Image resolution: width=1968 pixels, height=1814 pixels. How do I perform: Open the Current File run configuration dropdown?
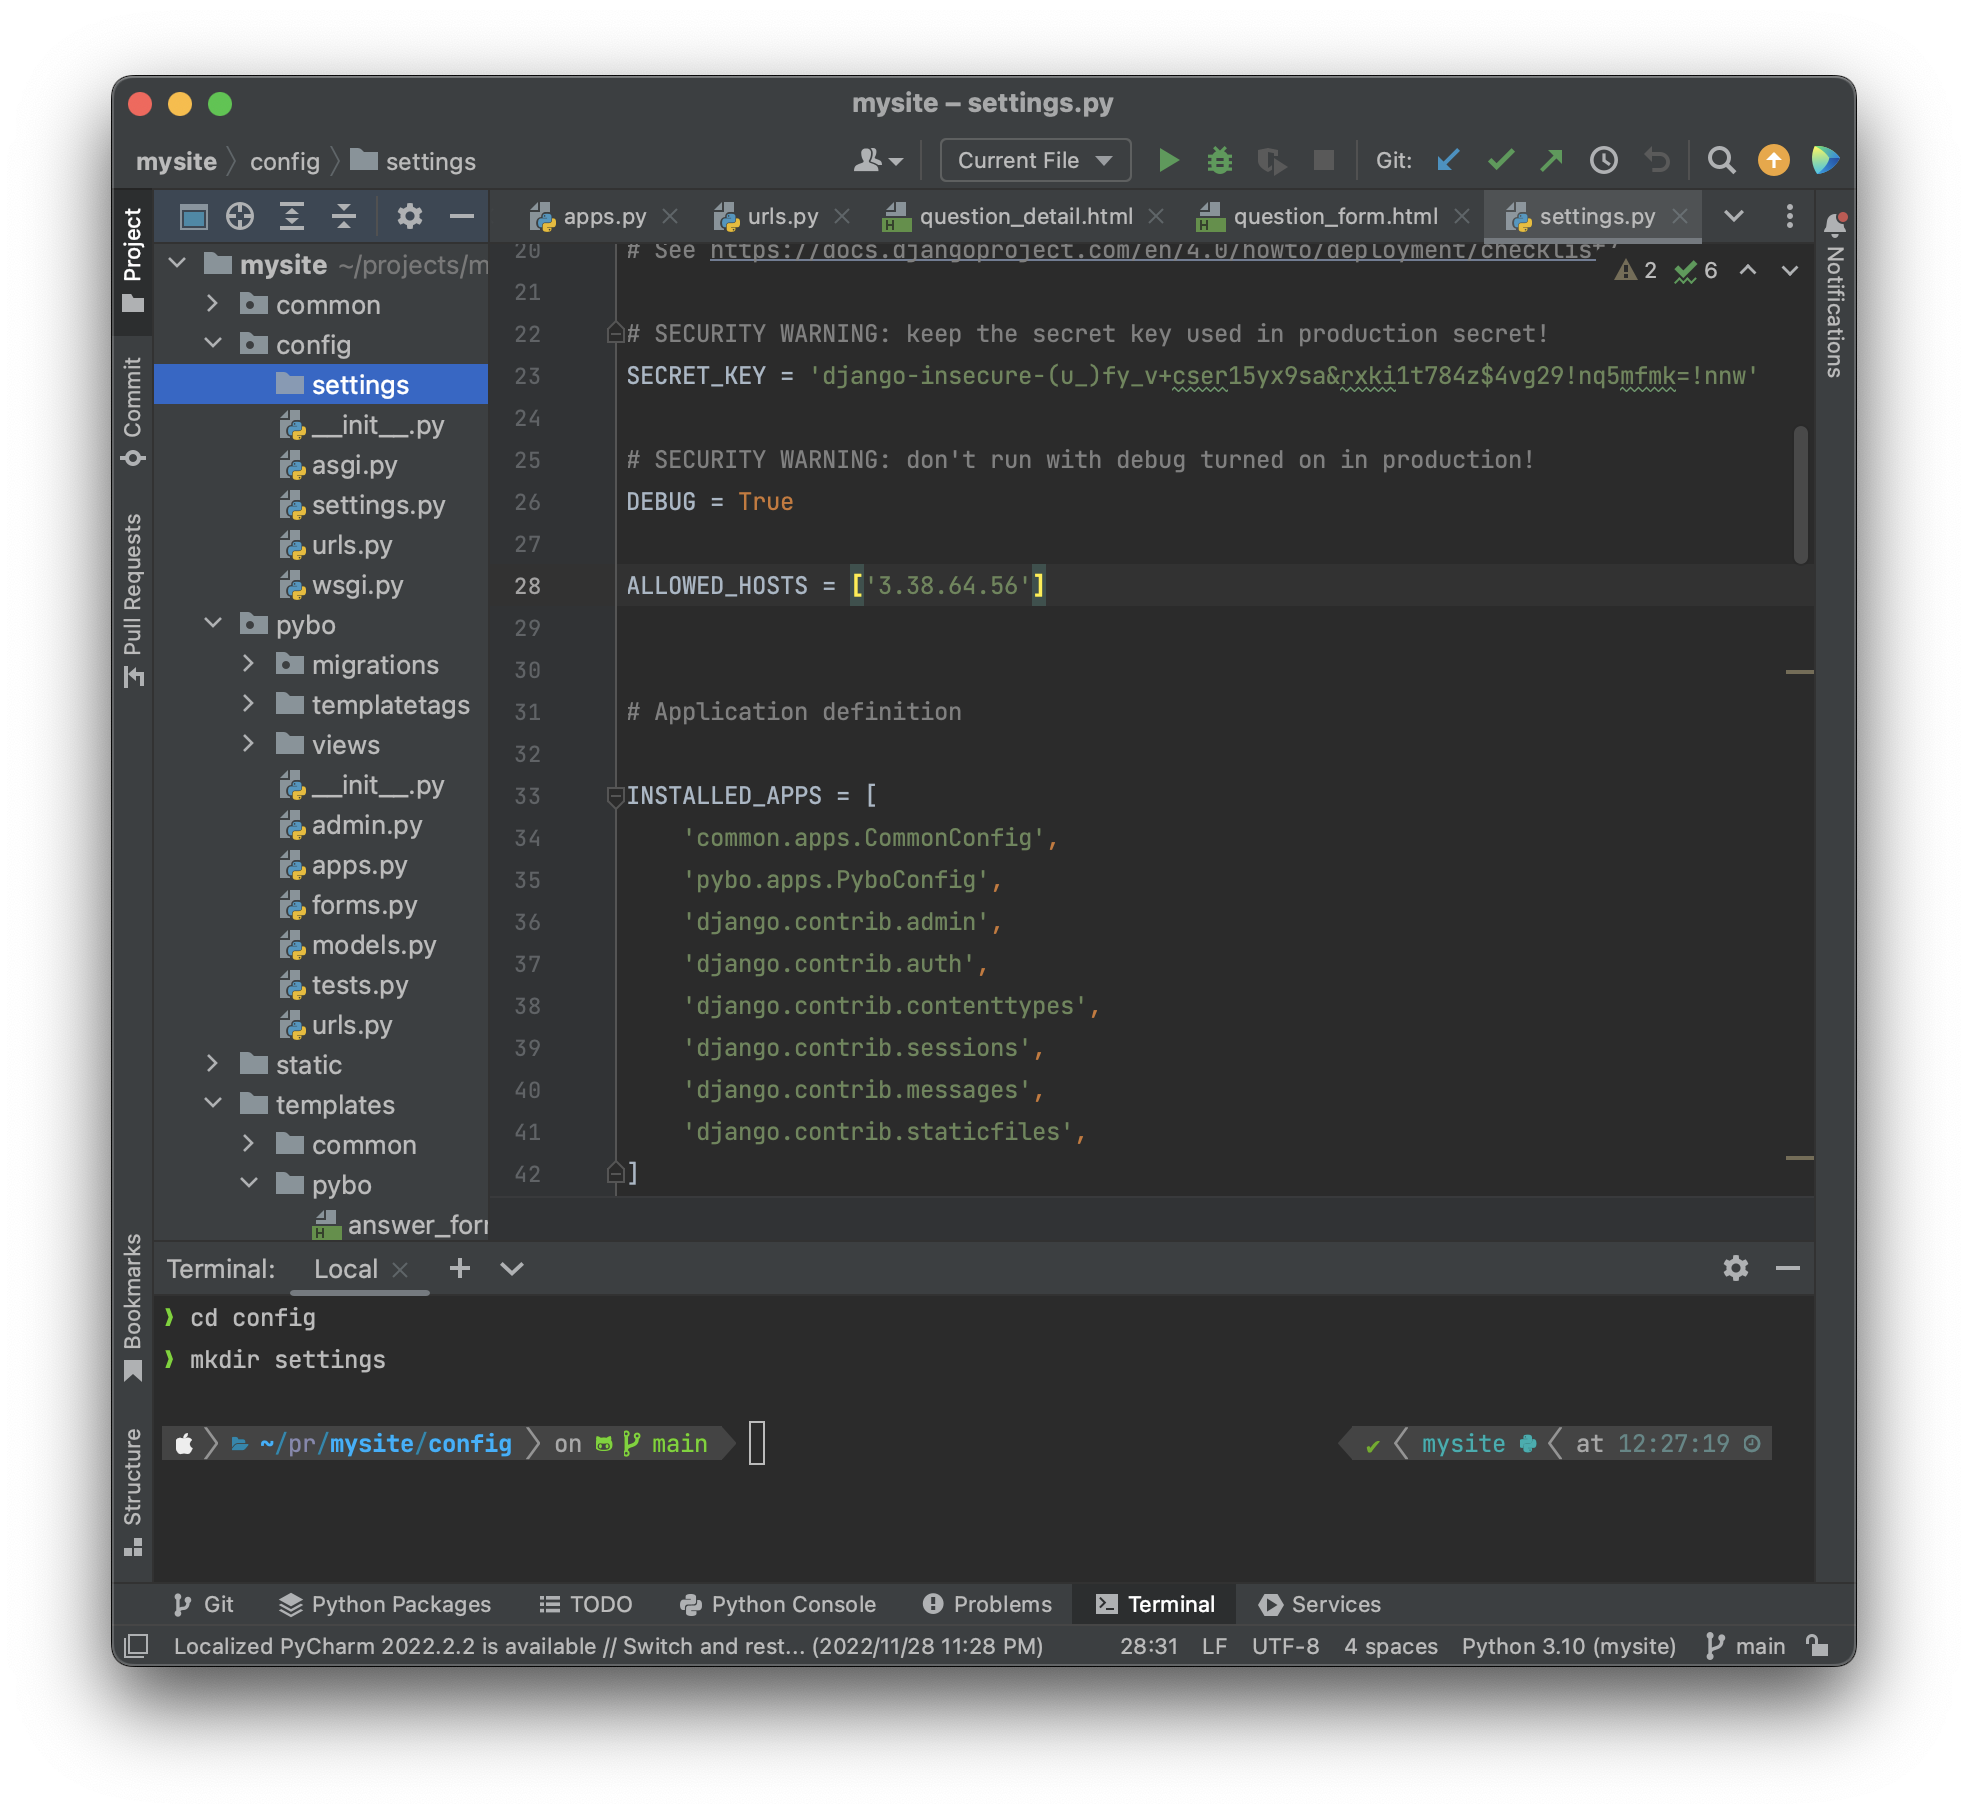[1035, 160]
